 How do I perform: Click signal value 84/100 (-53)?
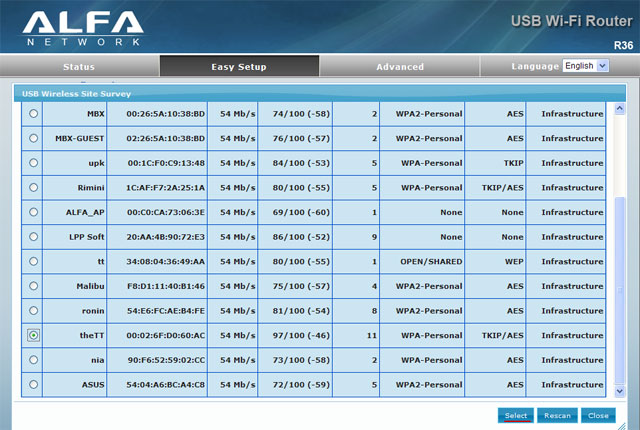(301, 163)
